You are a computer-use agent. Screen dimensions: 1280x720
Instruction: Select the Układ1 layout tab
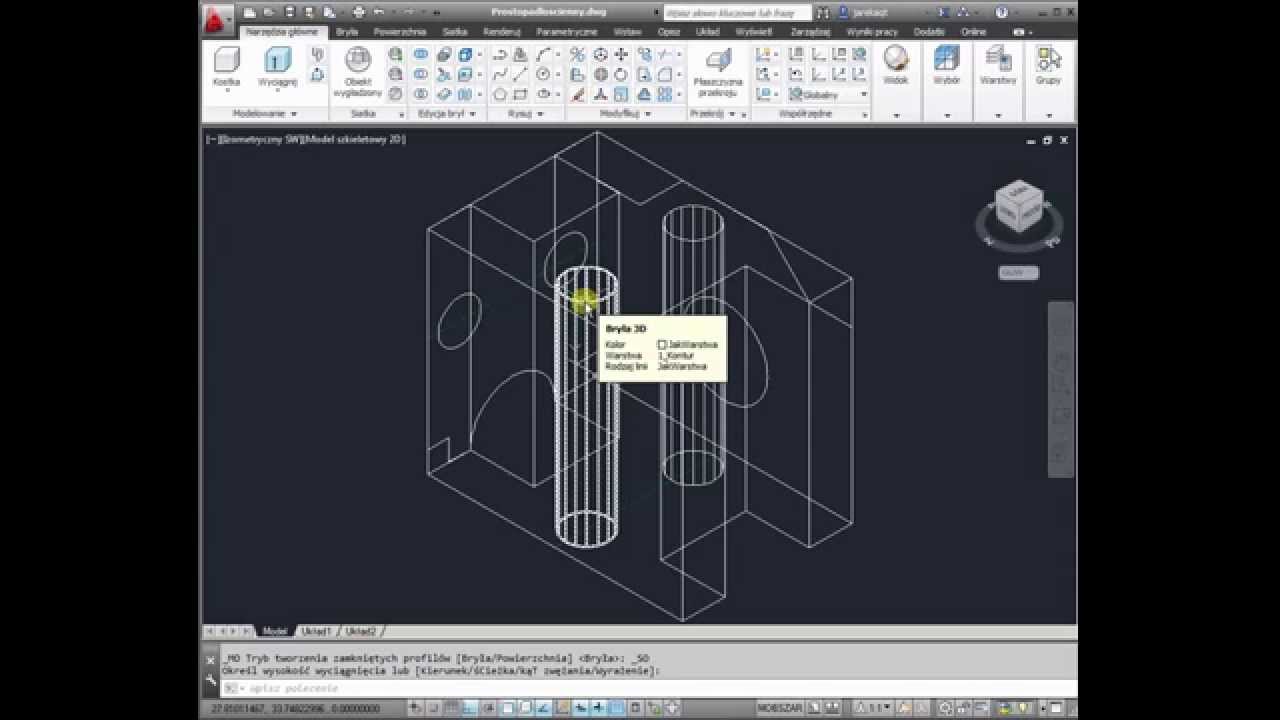316,632
